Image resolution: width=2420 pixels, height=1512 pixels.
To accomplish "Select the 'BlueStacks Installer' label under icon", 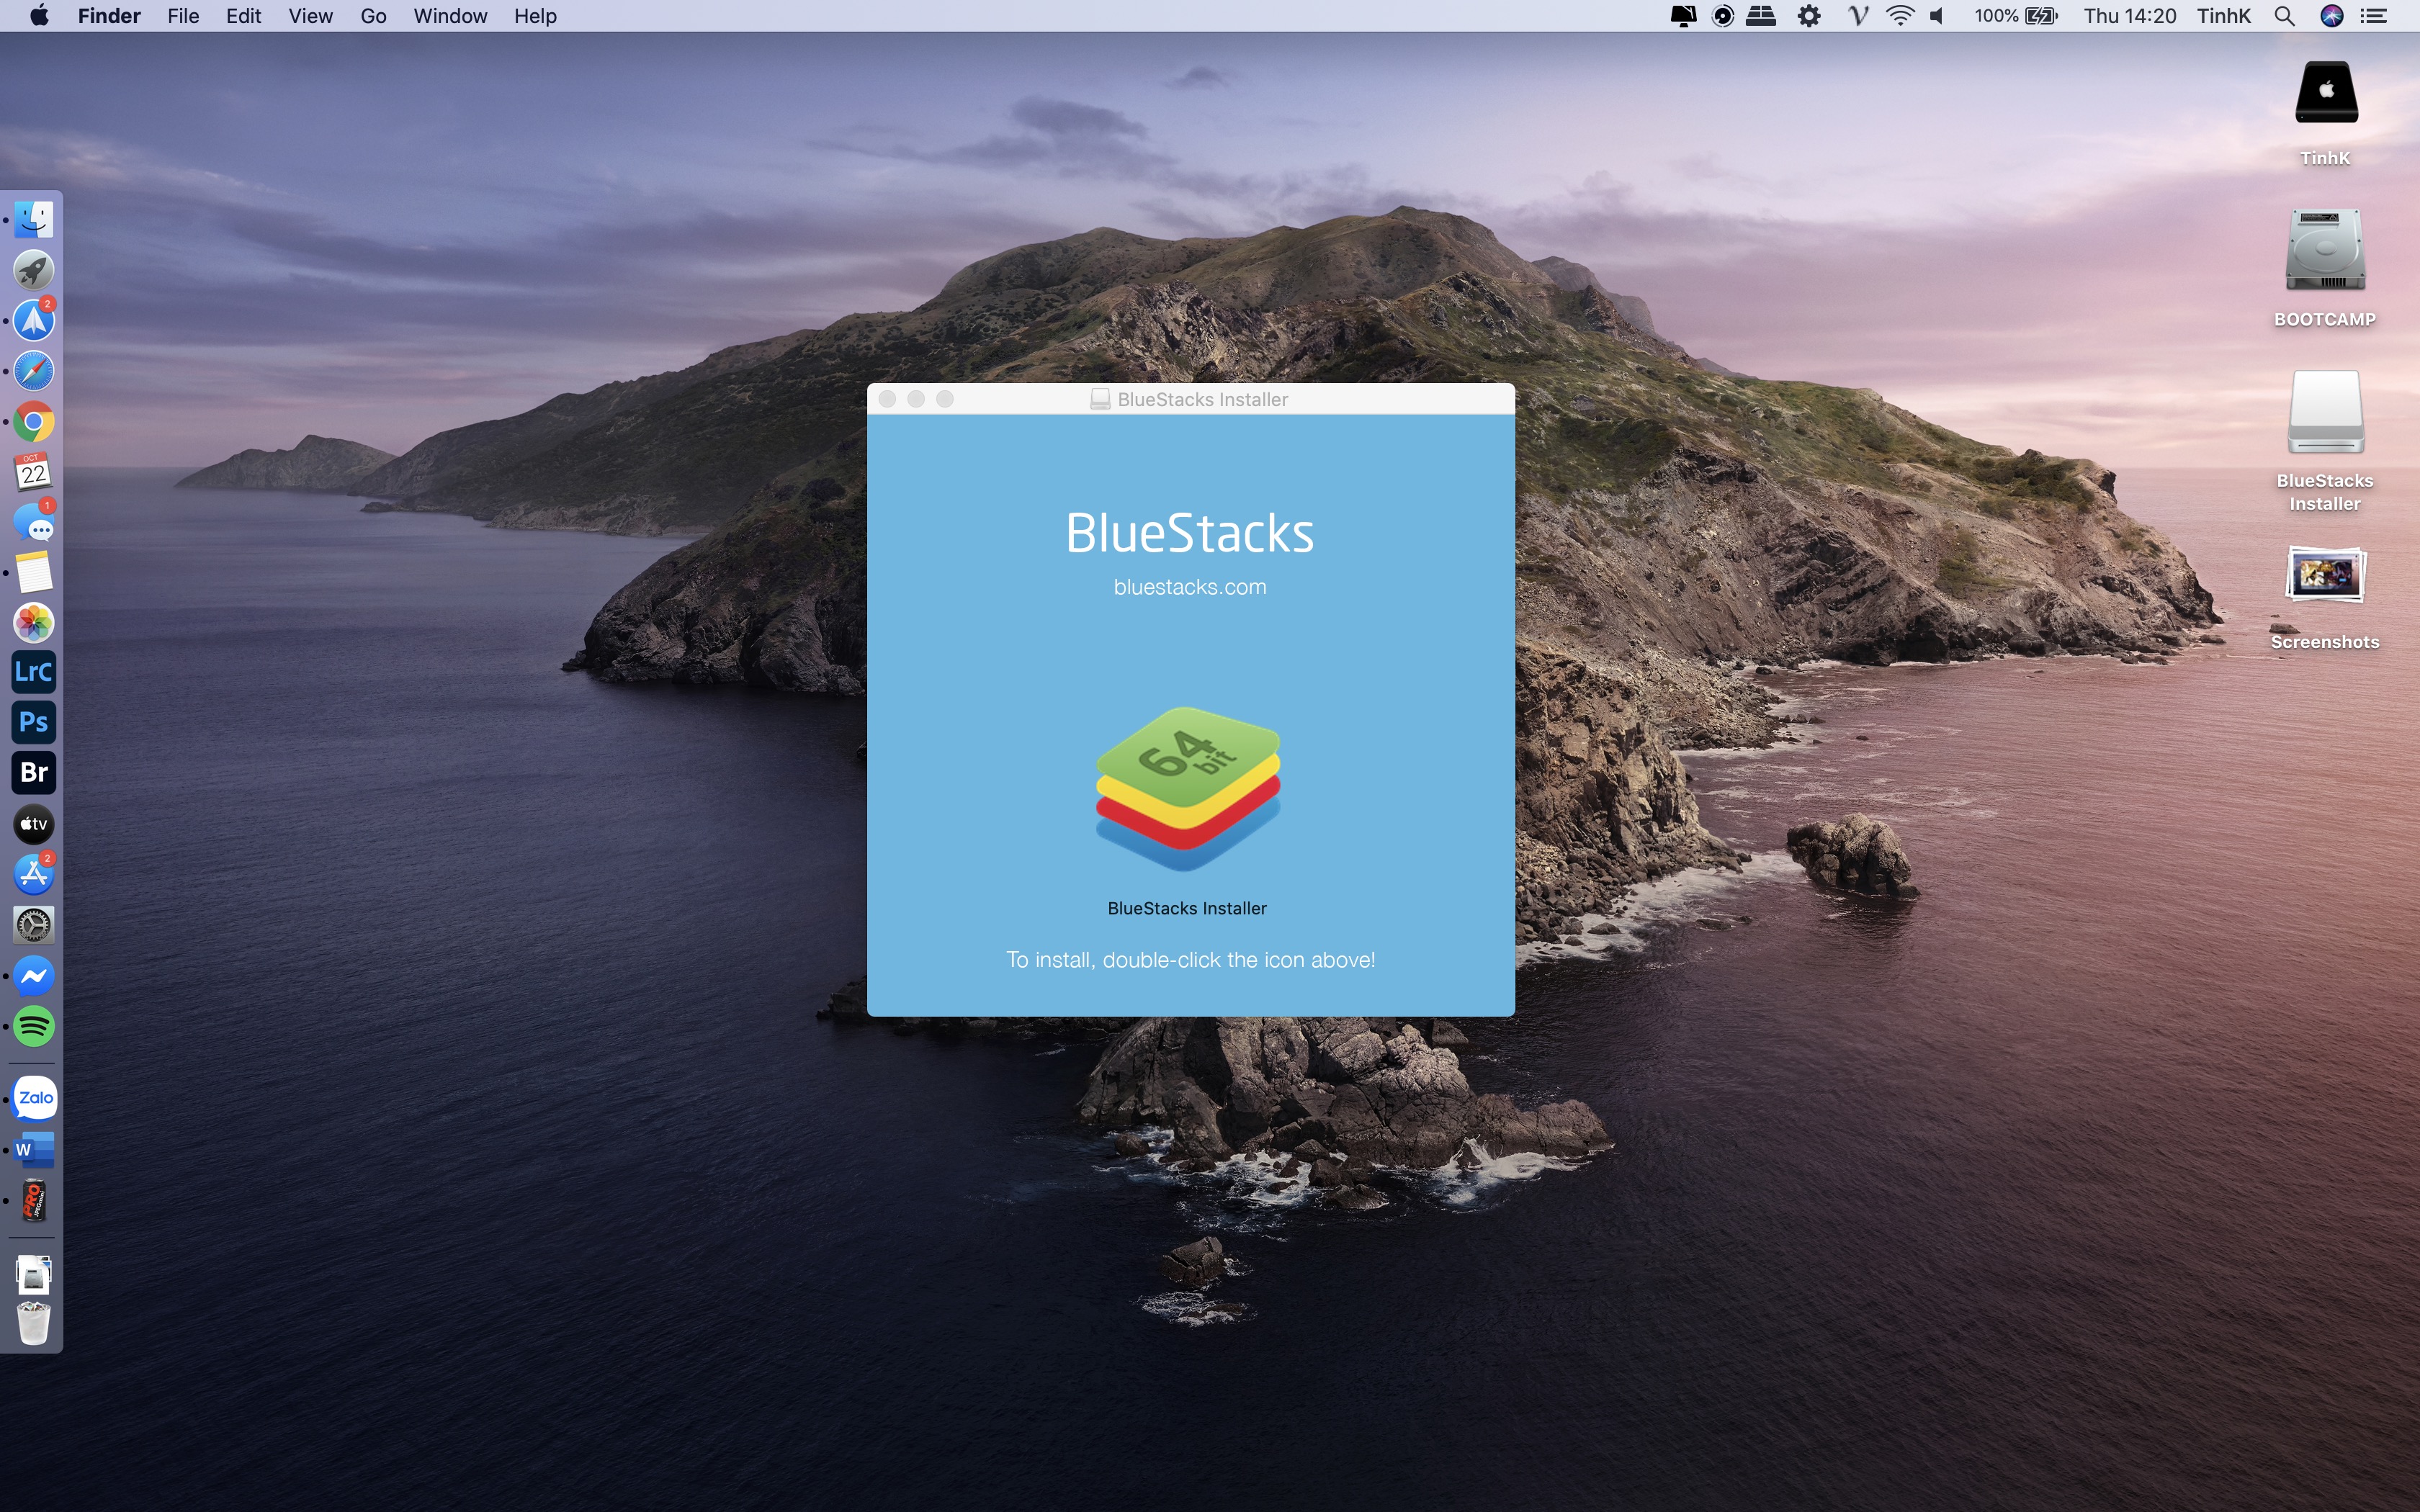I will [x=1187, y=908].
